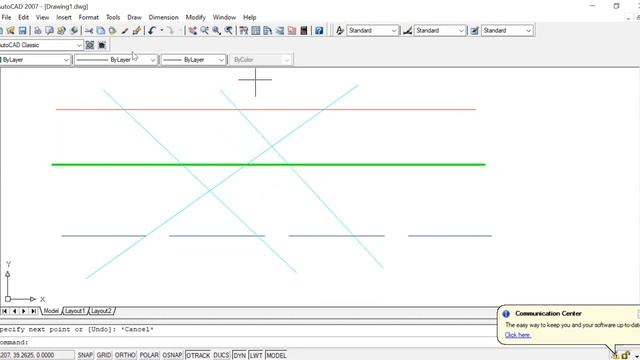Open the dimension style Standard dropdown
This screenshot has height=360, width=640.
[x=461, y=31]
